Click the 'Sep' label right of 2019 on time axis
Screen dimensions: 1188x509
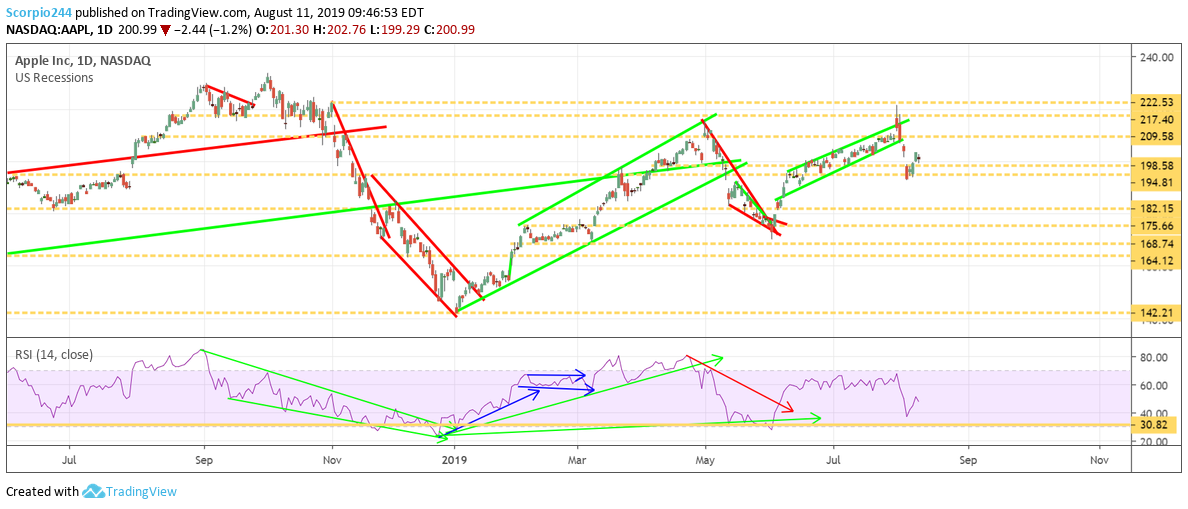click(x=967, y=459)
